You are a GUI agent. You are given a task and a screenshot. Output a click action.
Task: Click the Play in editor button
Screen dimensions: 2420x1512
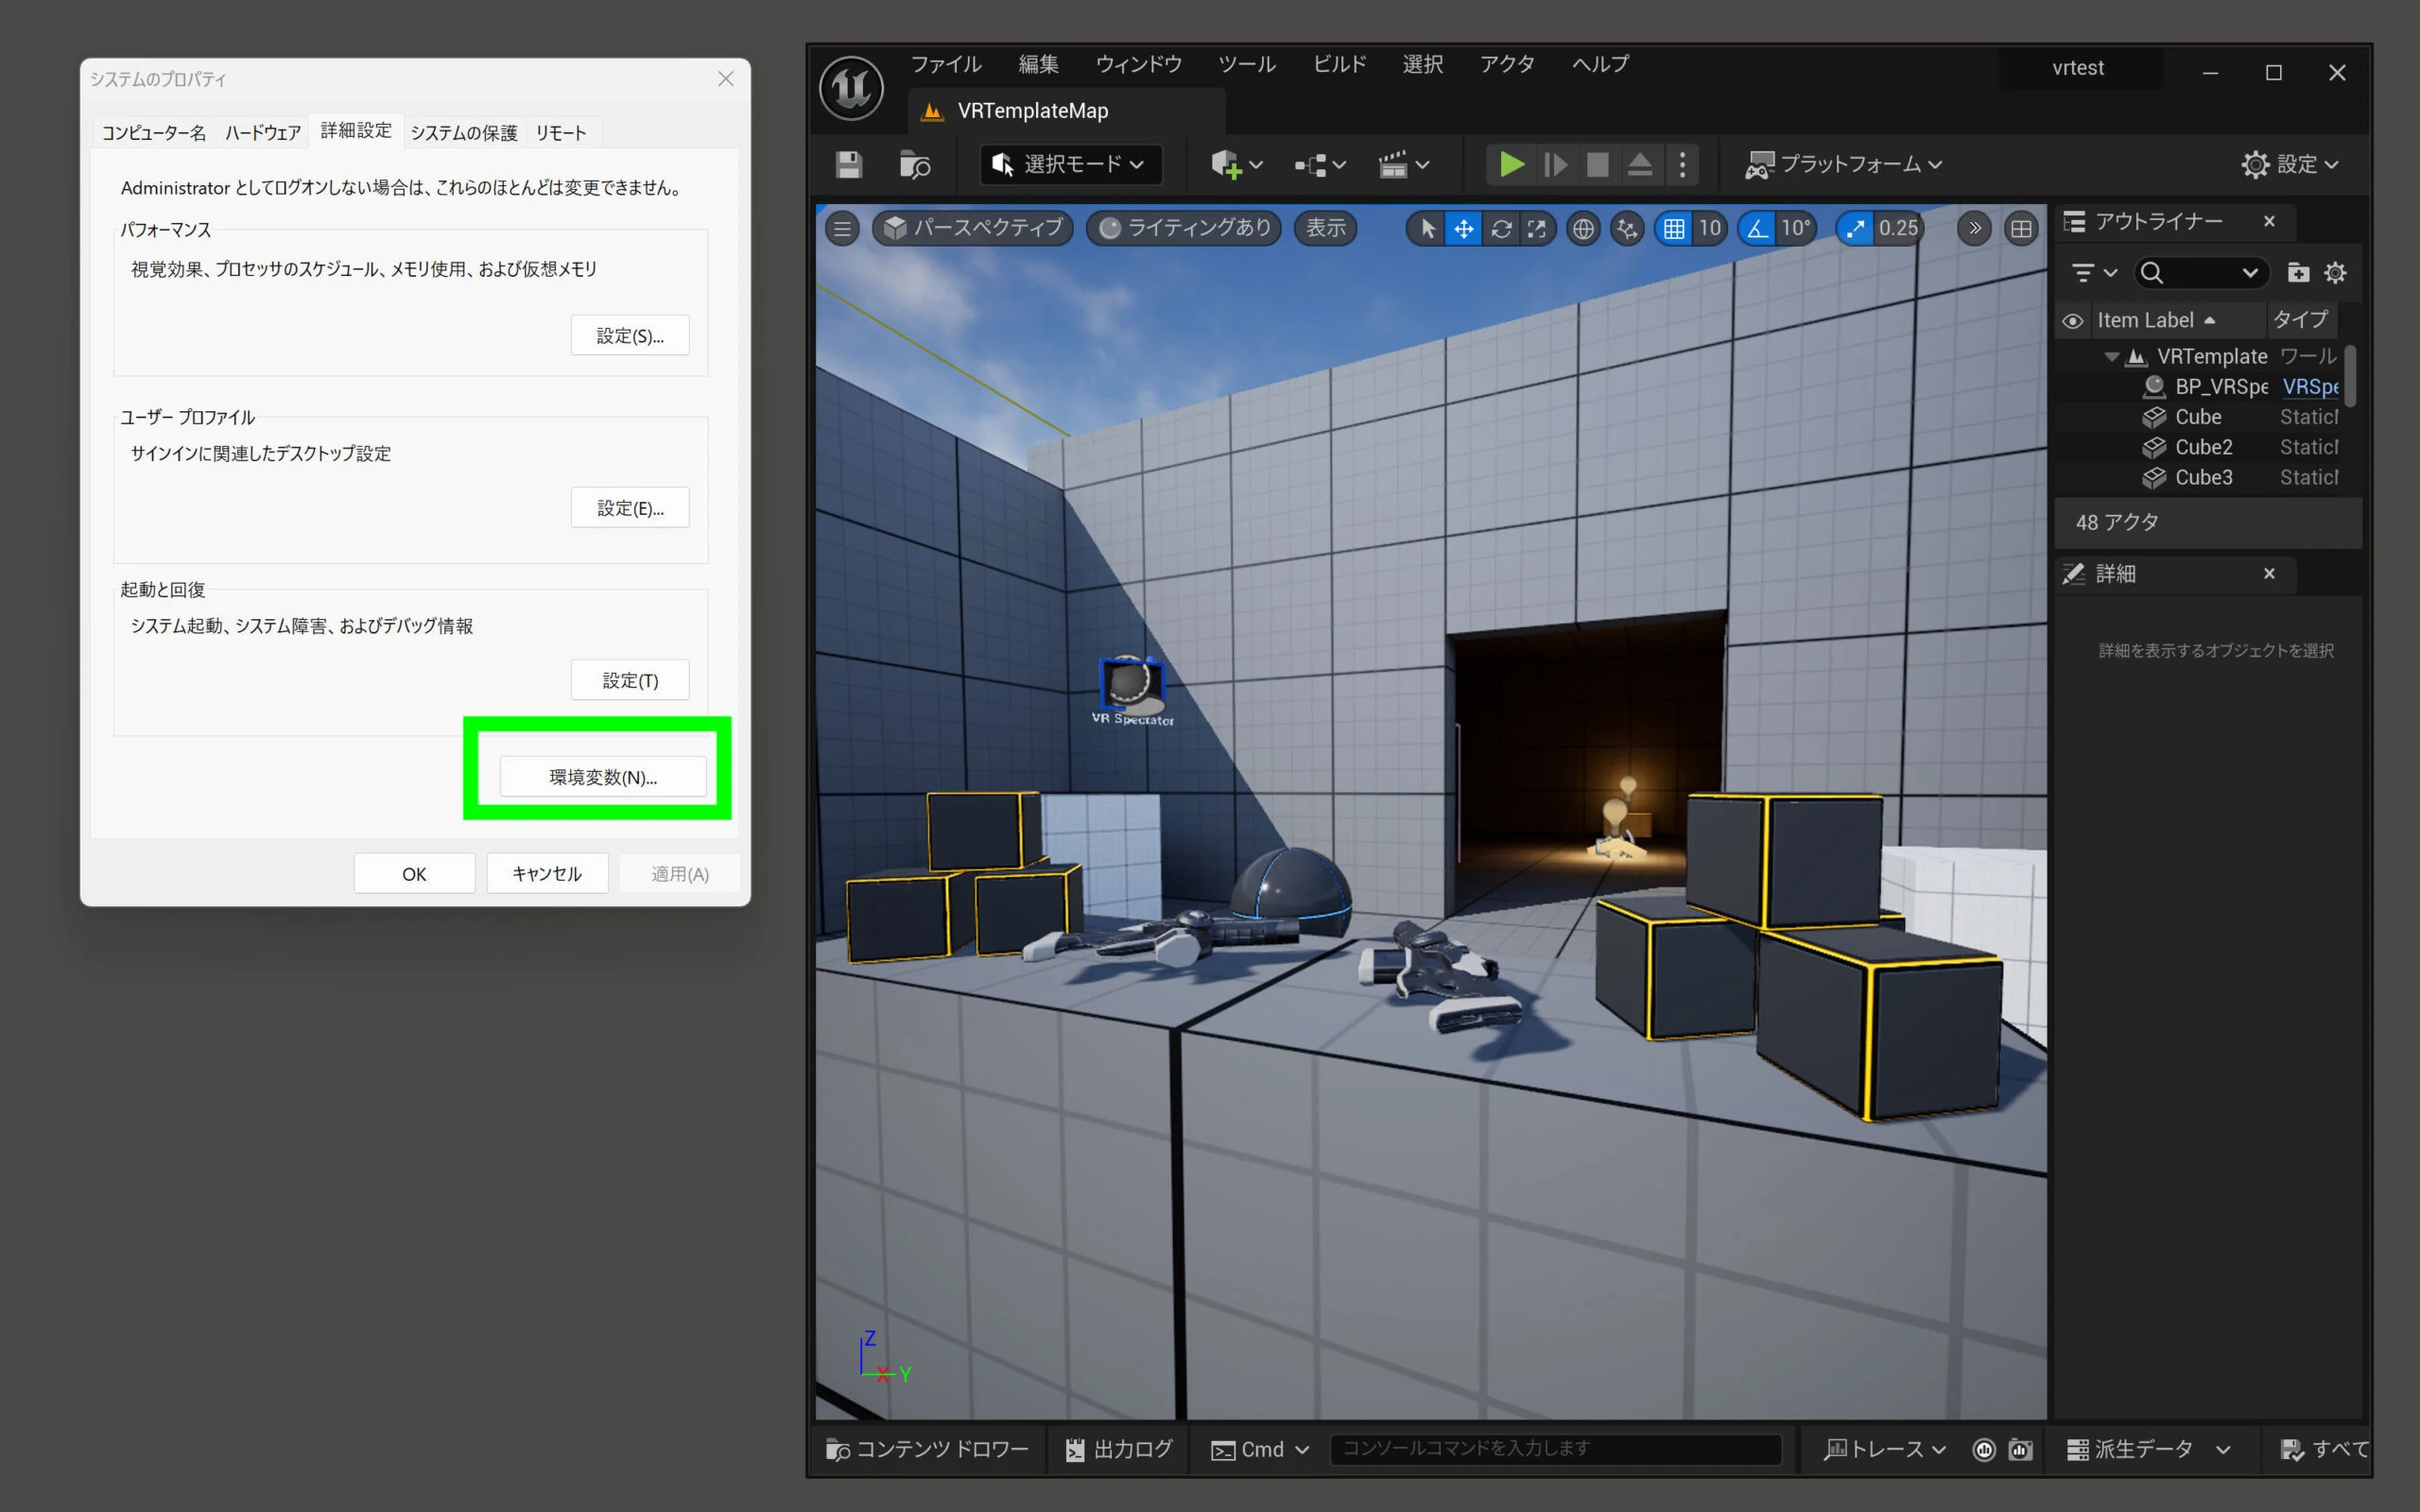[1511, 164]
